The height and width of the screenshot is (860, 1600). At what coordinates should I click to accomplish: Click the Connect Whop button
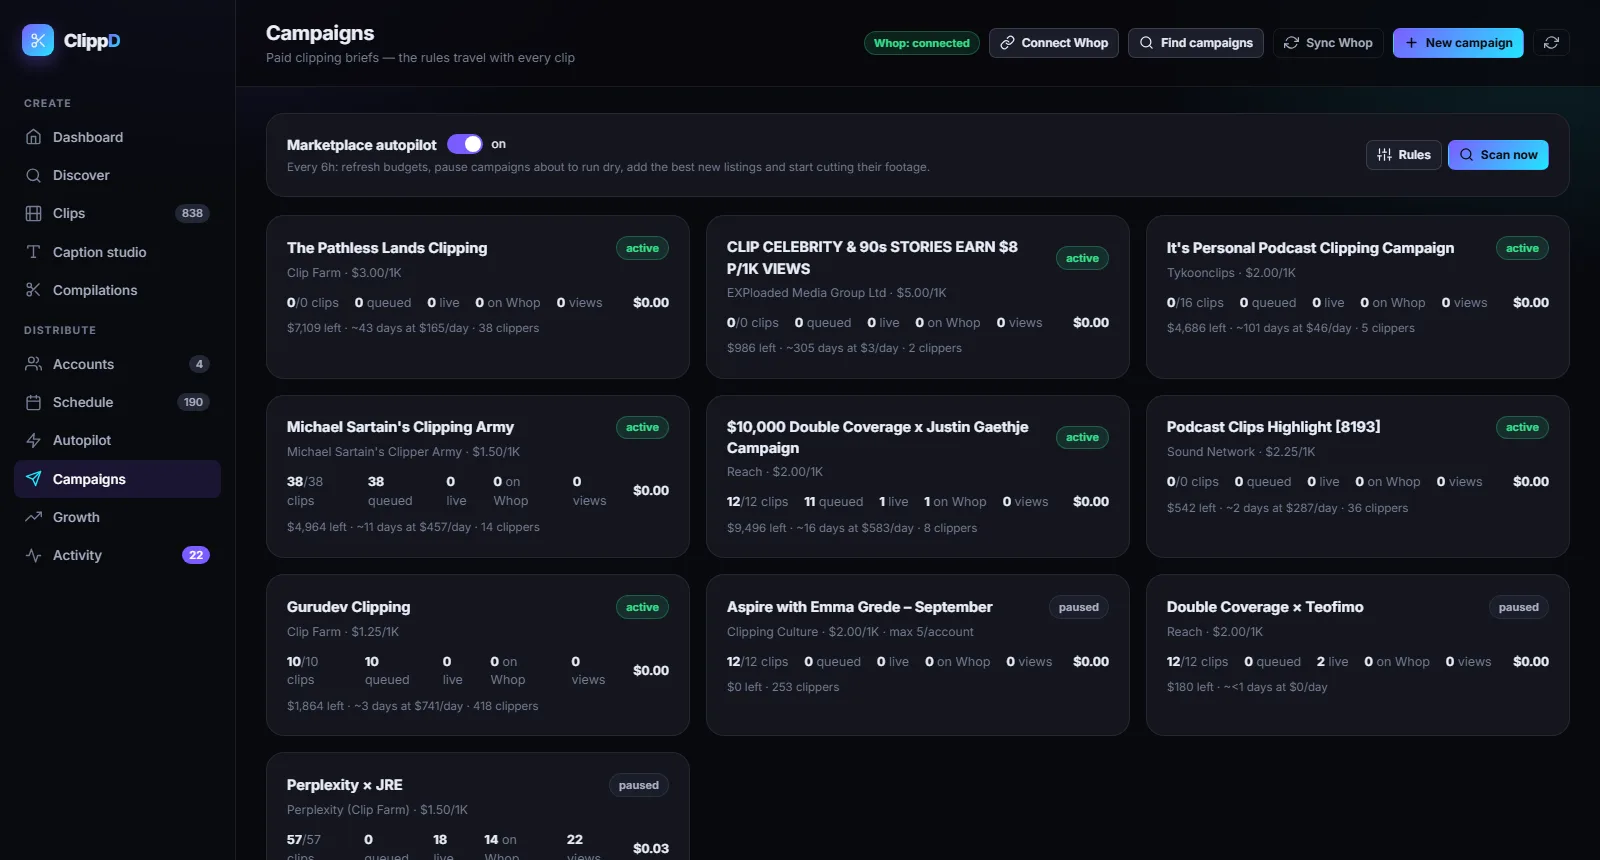click(1054, 43)
